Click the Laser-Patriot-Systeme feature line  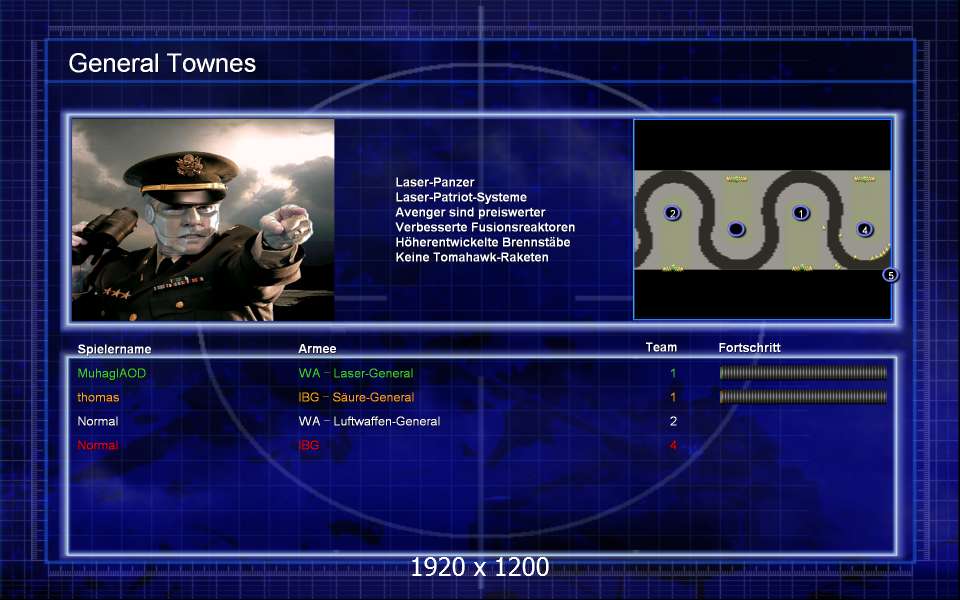tap(461, 197)
